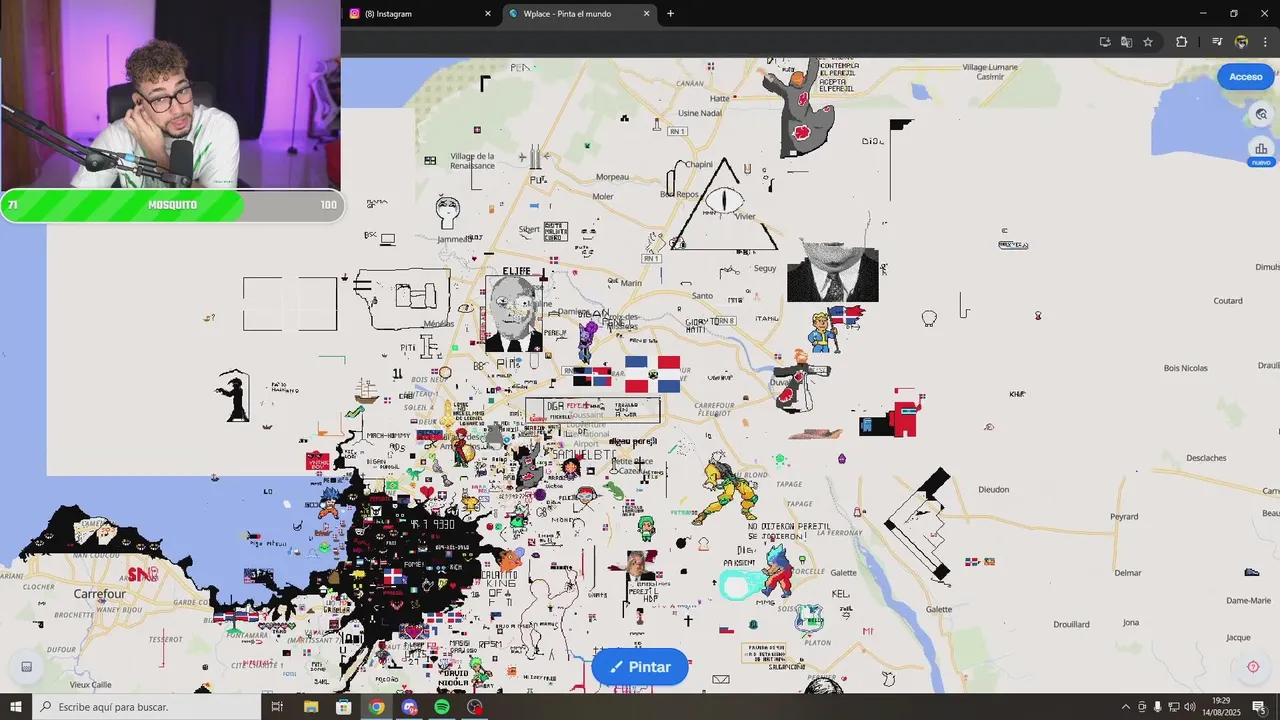This screenshot has height=720, width=1280.
Task: Open the Windows notification center
Action: coord(1259,707)
